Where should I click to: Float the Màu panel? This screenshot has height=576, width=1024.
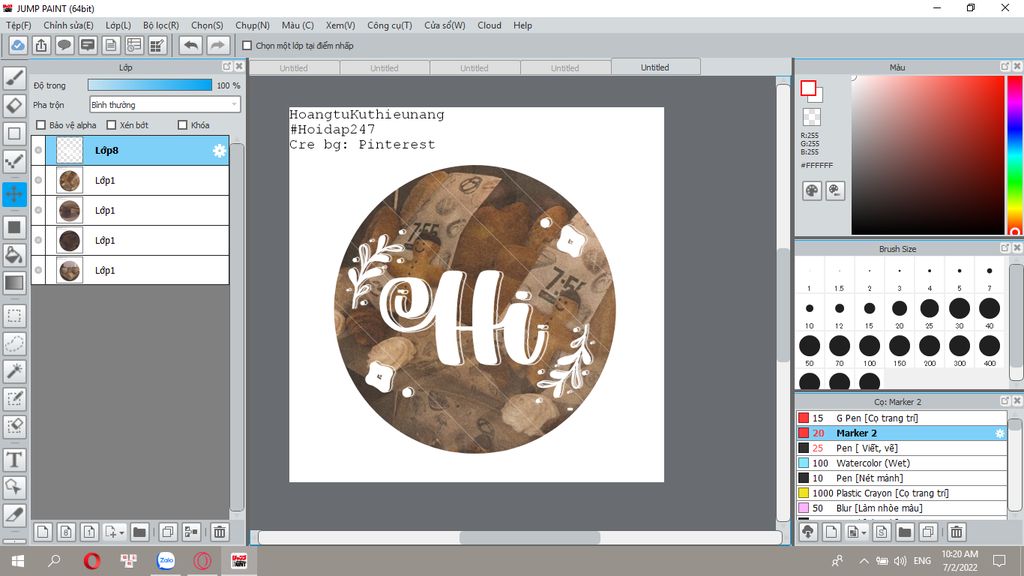click(1005, 67)
